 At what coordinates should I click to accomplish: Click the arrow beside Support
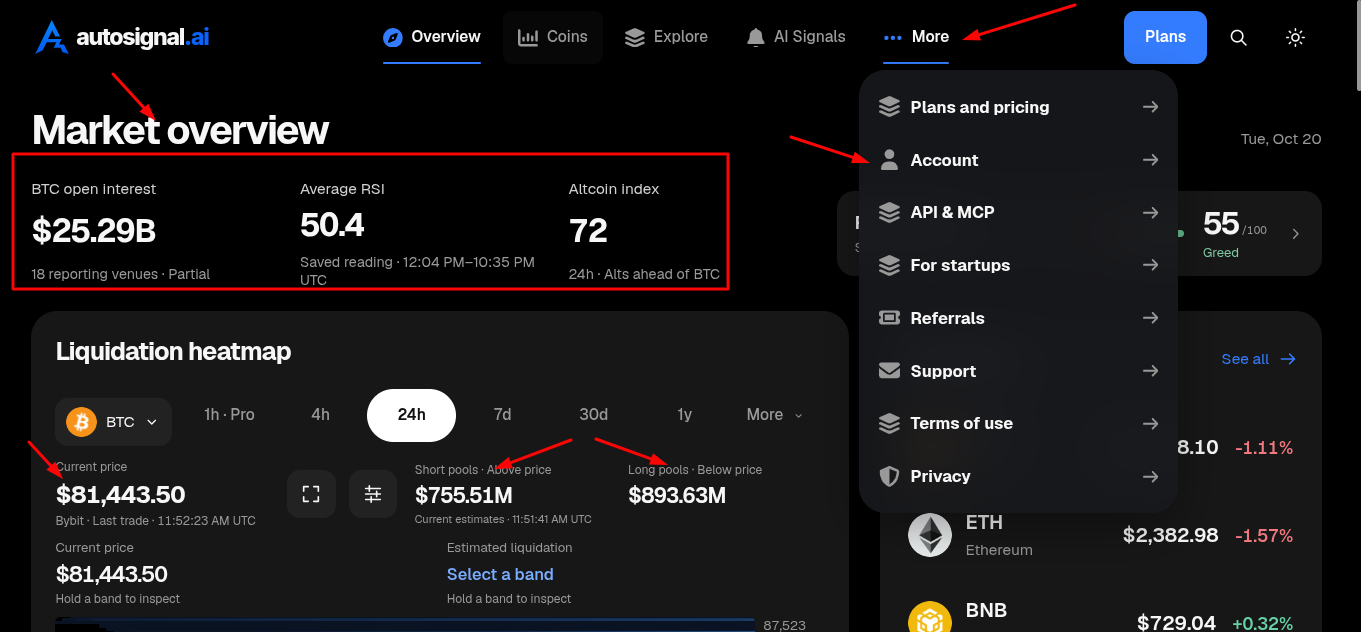coord(1151,371)
